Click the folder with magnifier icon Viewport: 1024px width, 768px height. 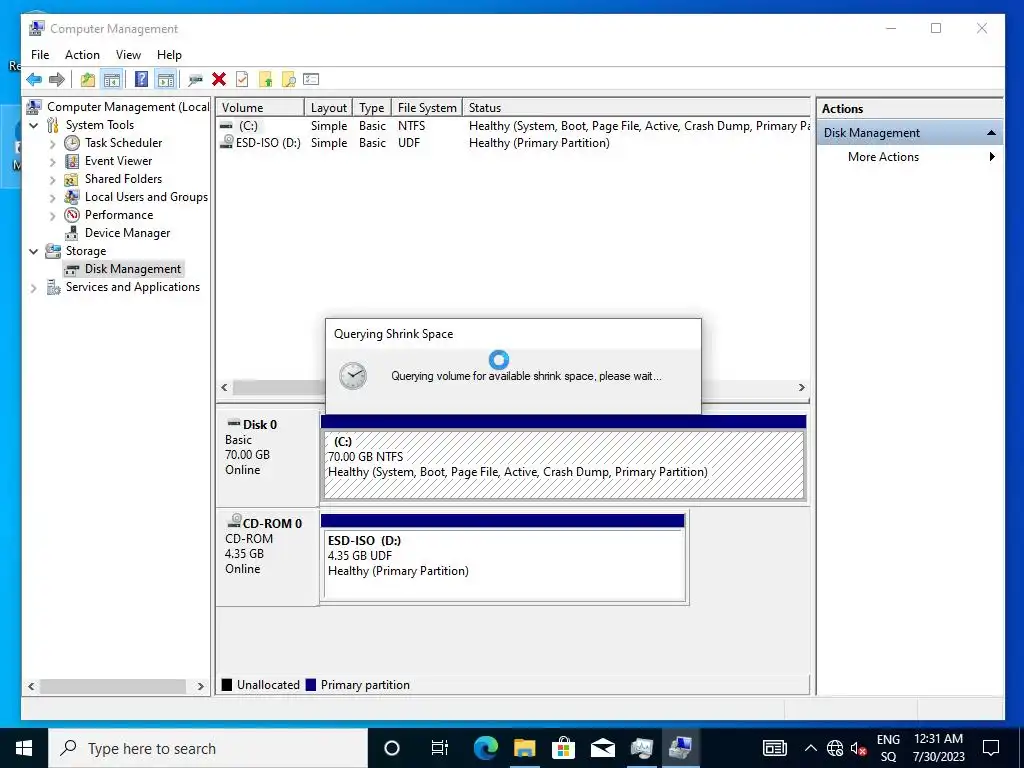pos(288,80)
